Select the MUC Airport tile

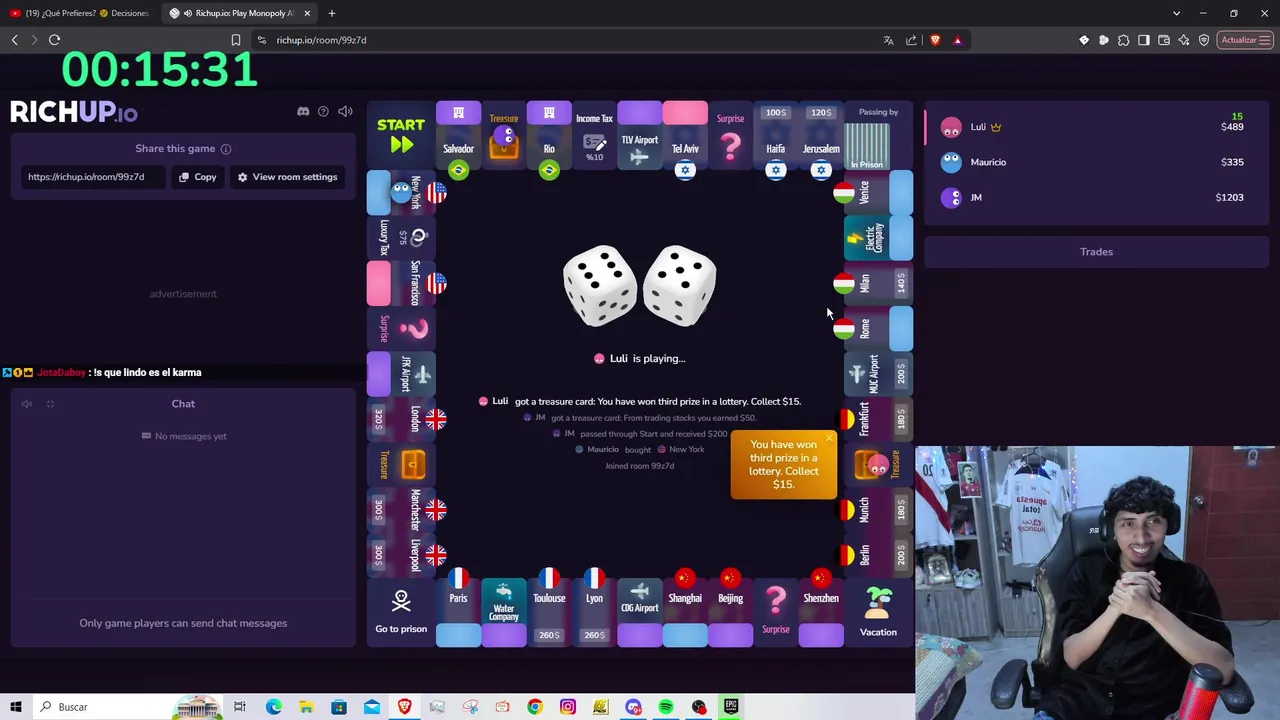click(x=878, y=374)
